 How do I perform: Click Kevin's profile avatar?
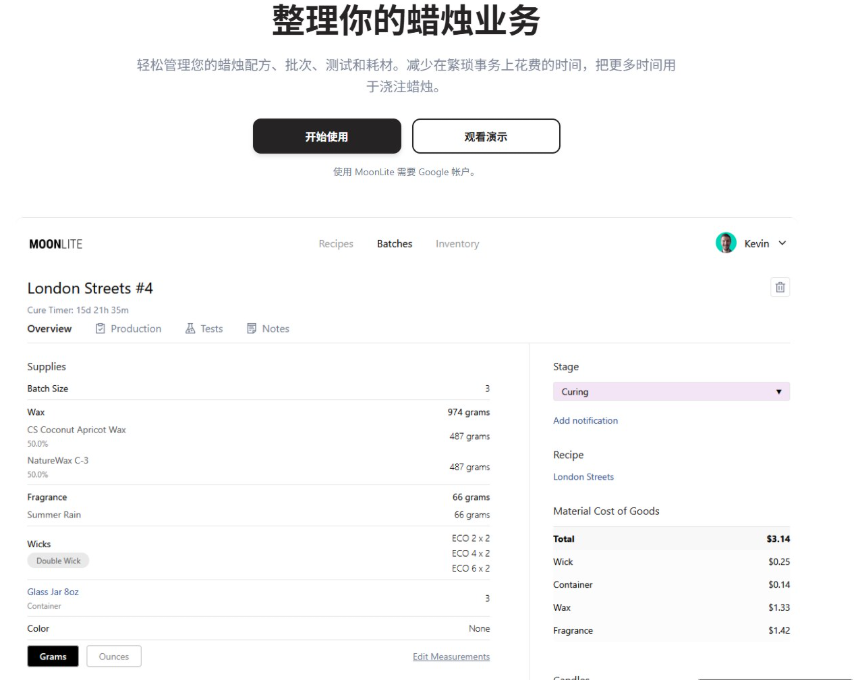726,243
